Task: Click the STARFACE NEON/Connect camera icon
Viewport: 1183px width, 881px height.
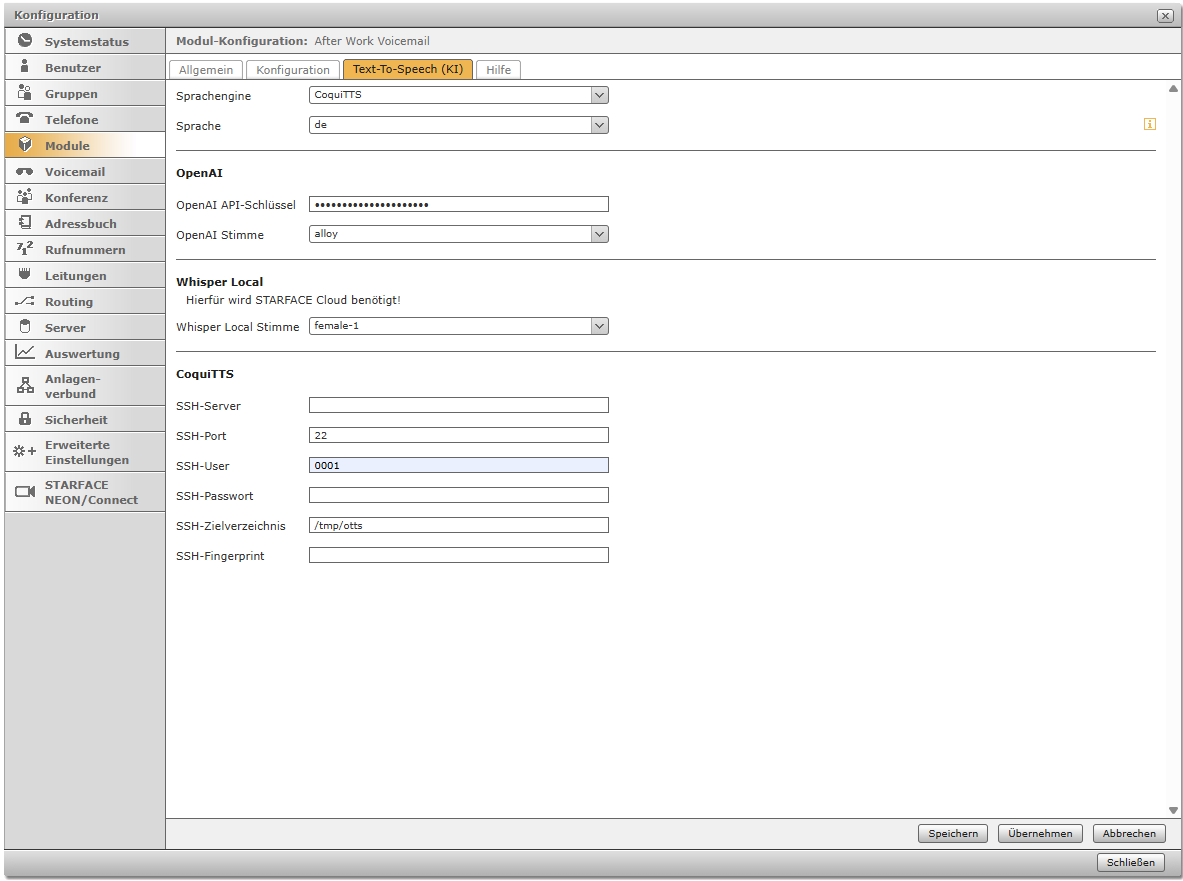Action: pos(25,492)
